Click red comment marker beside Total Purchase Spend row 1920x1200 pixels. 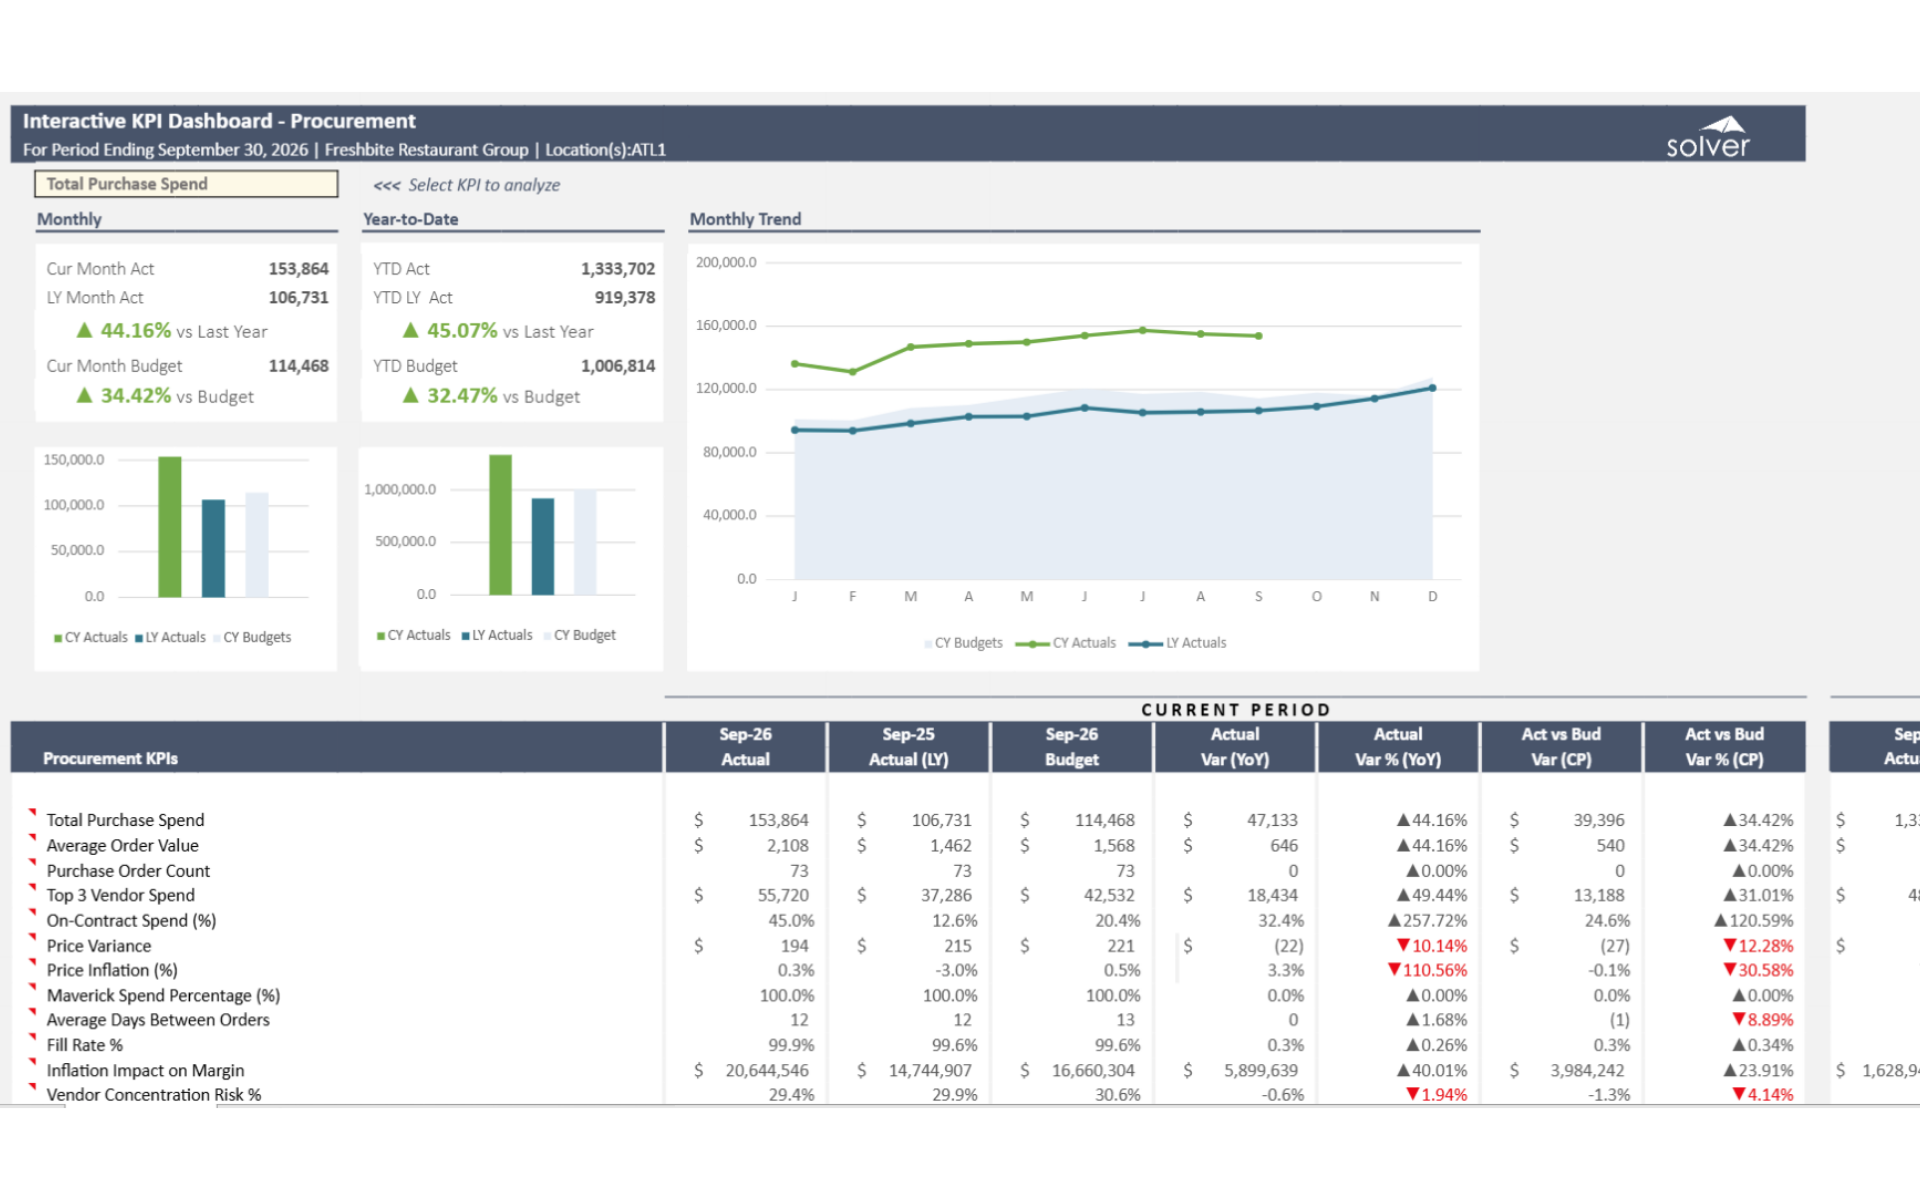(32, 811)
